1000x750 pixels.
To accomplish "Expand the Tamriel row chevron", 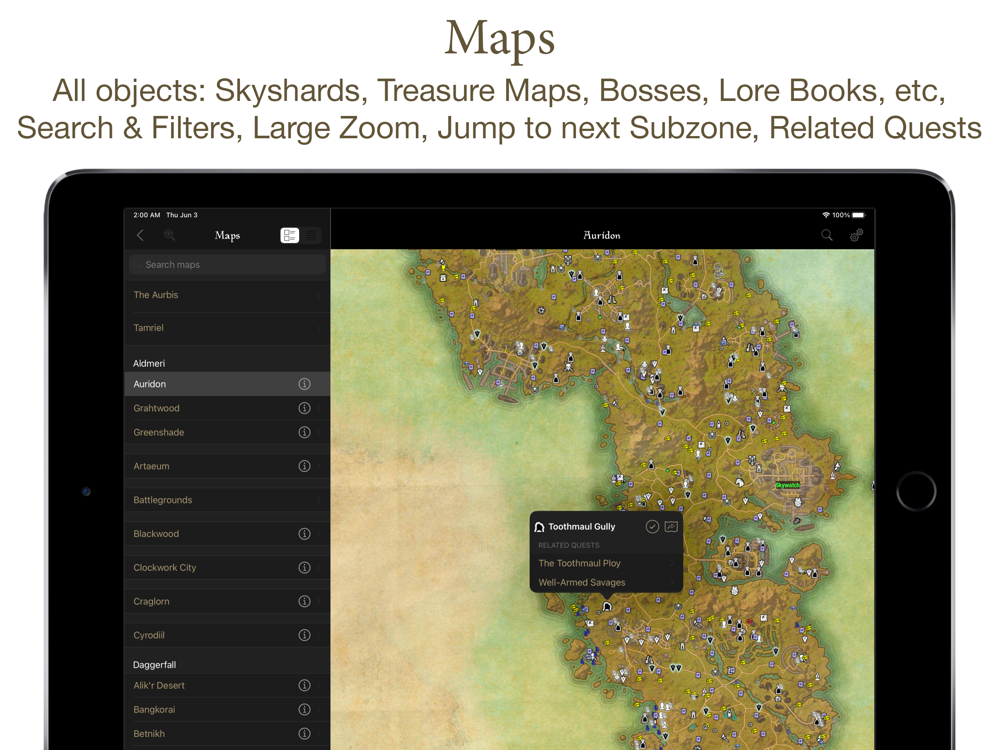I will [319, 328].
